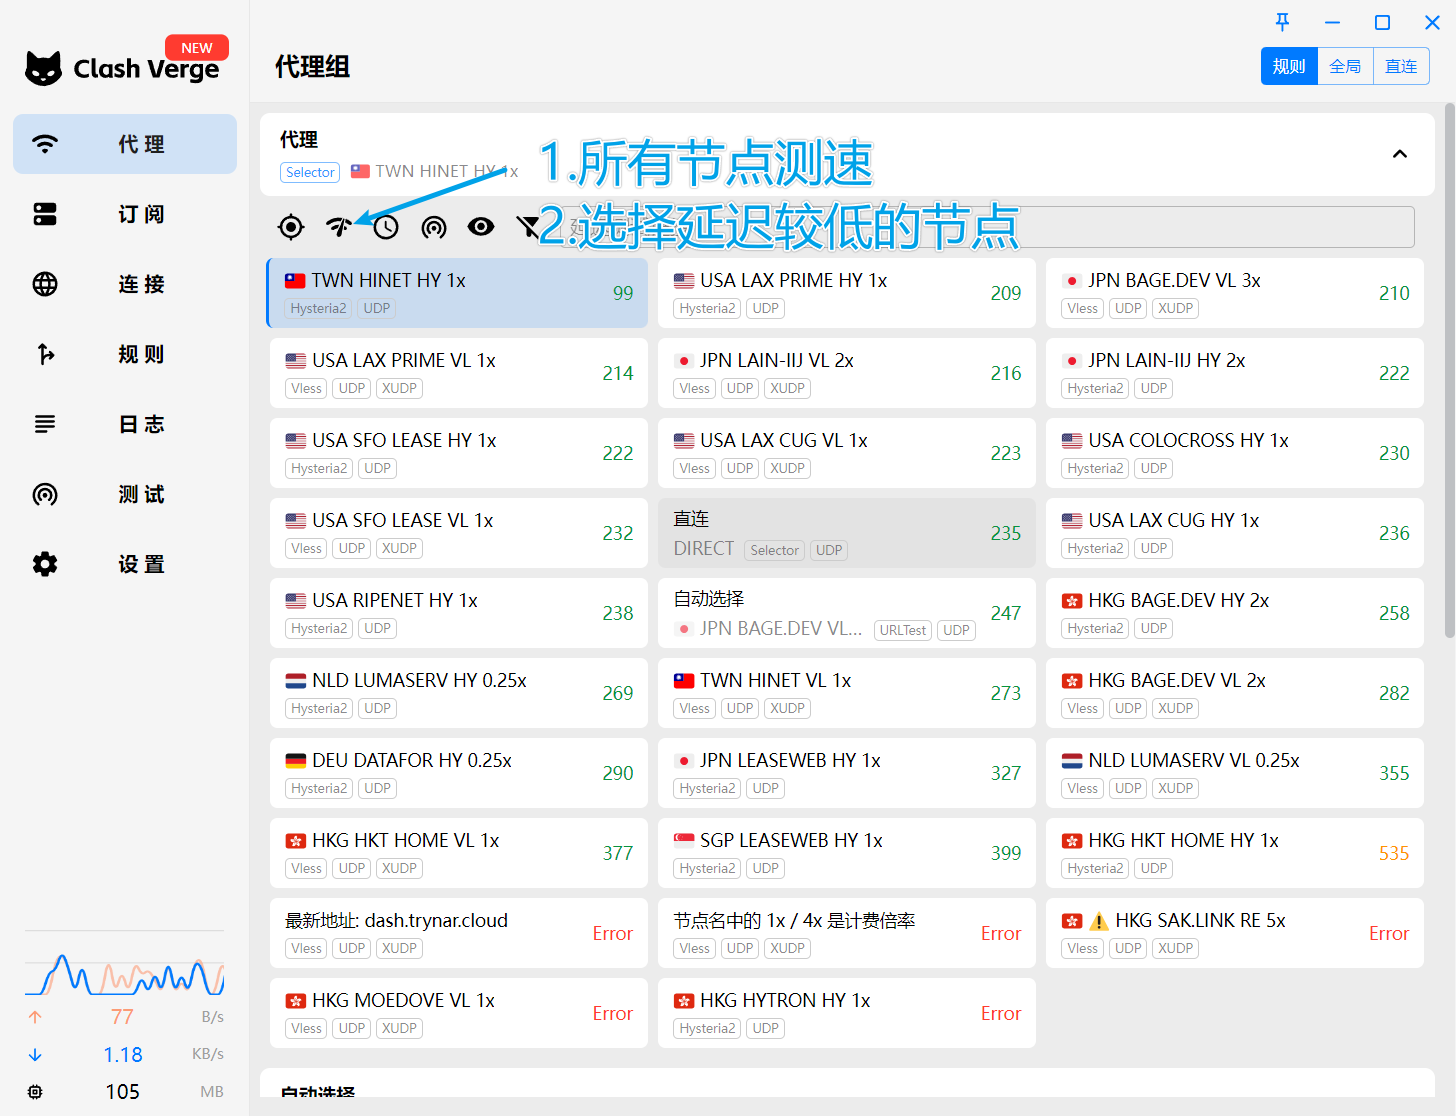Click the locate current node icon
Screen dimensions: 1456x1116
[x=291, y=227]
